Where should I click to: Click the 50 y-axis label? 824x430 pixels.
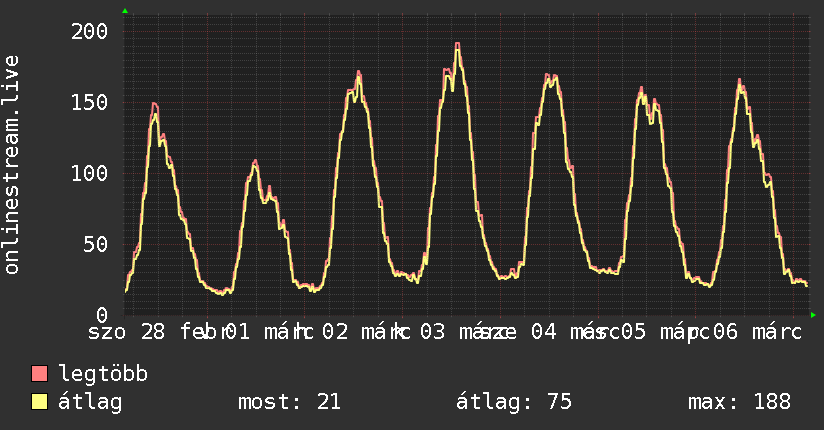point(96,244)
